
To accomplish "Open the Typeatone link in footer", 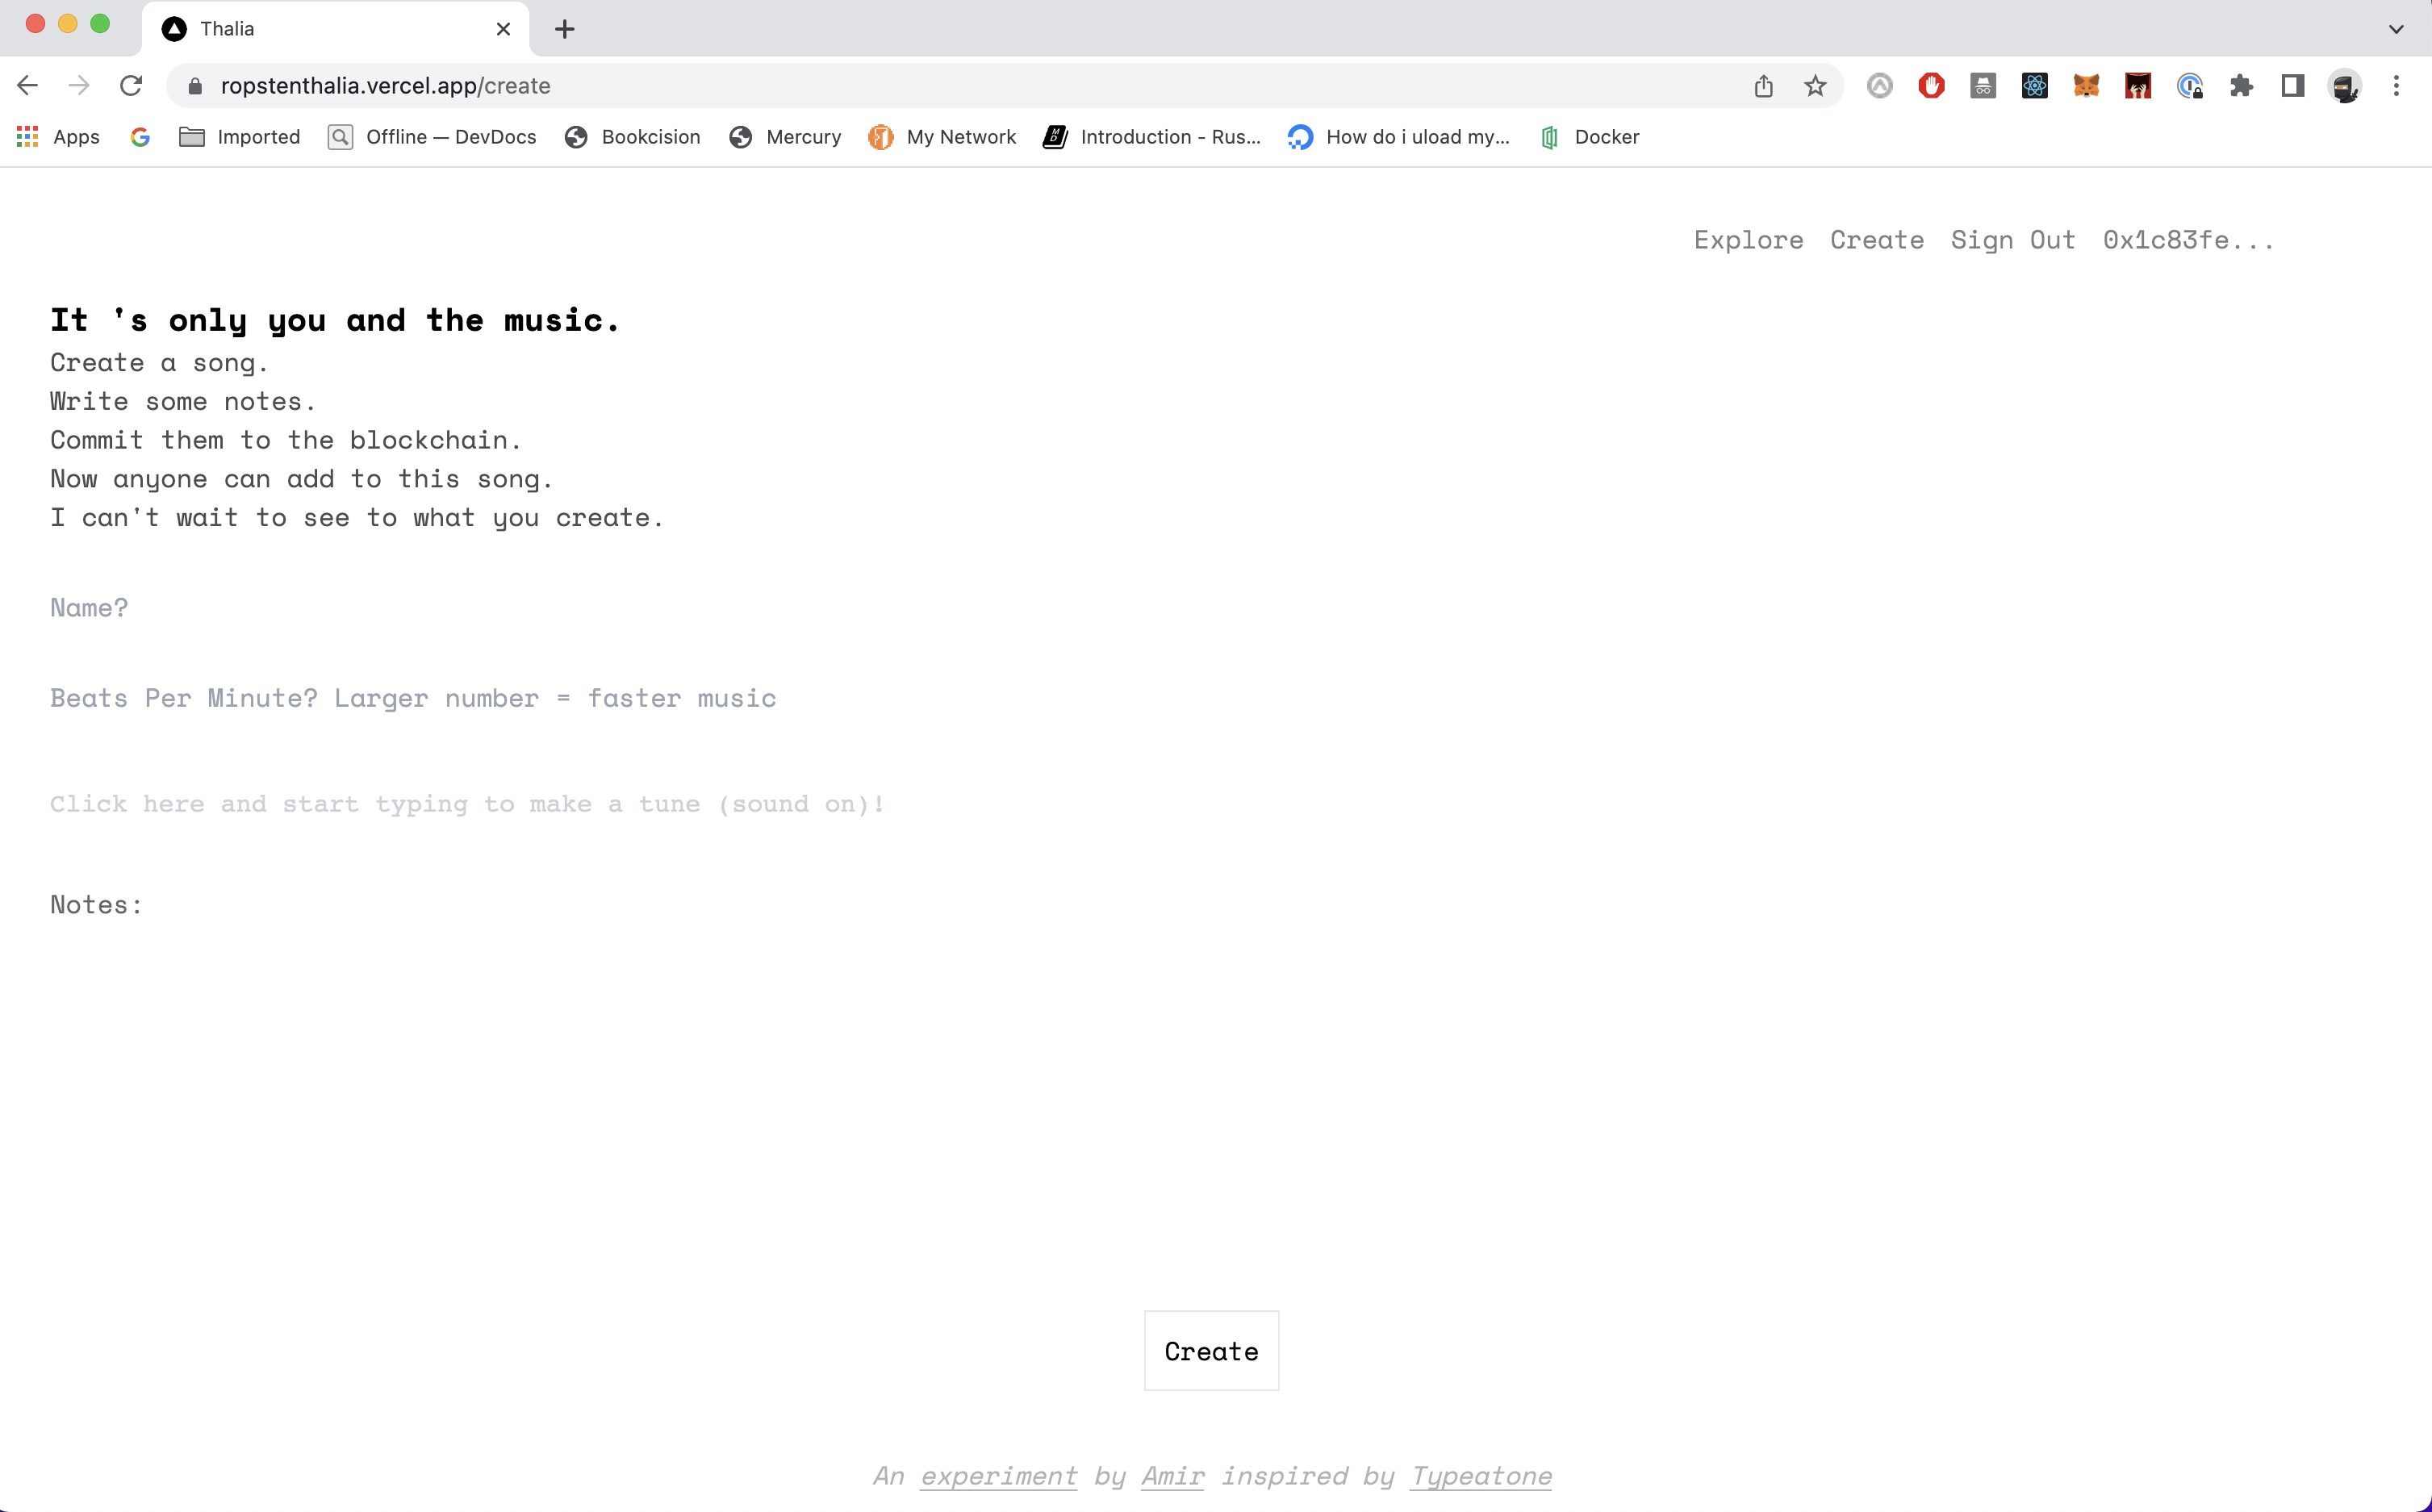I will coord(1481,1476).
